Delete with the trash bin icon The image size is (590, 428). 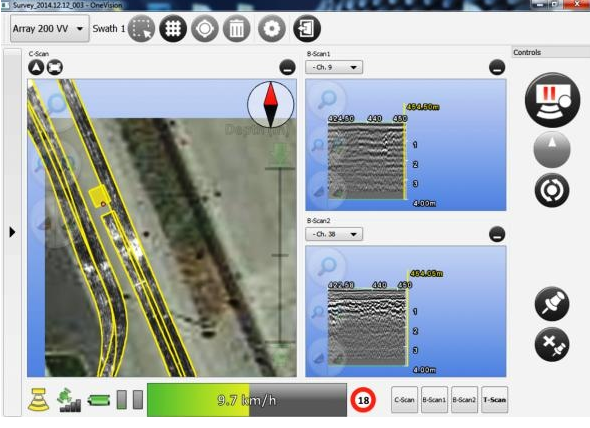[x=237, y=29]
